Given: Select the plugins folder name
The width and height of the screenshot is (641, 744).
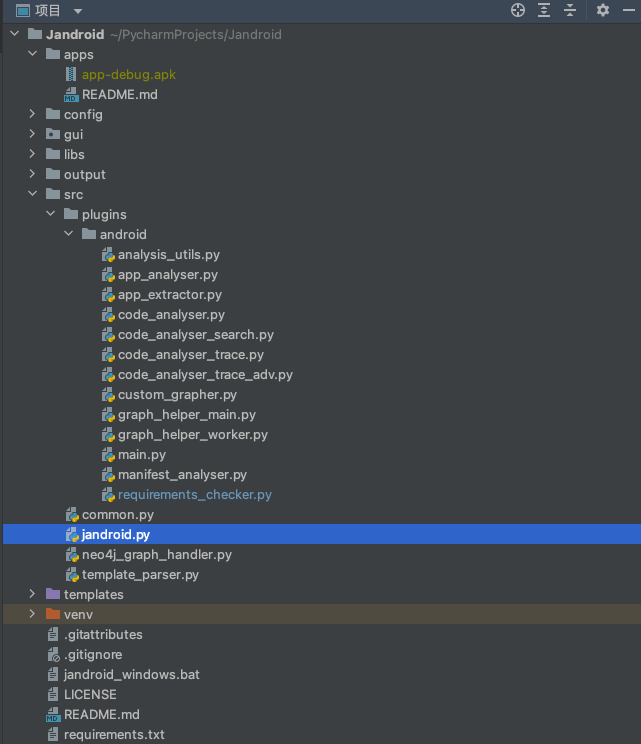Looking at the screenshot, I should click(104, 214).
